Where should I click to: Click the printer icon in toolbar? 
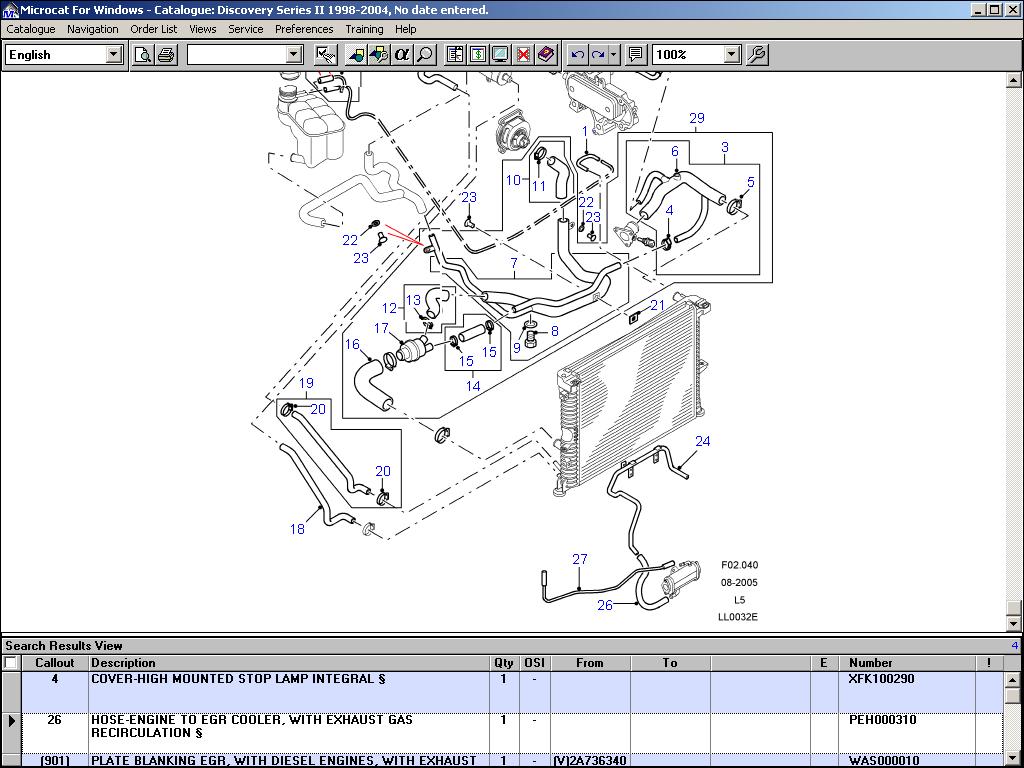tap(166, 54)
